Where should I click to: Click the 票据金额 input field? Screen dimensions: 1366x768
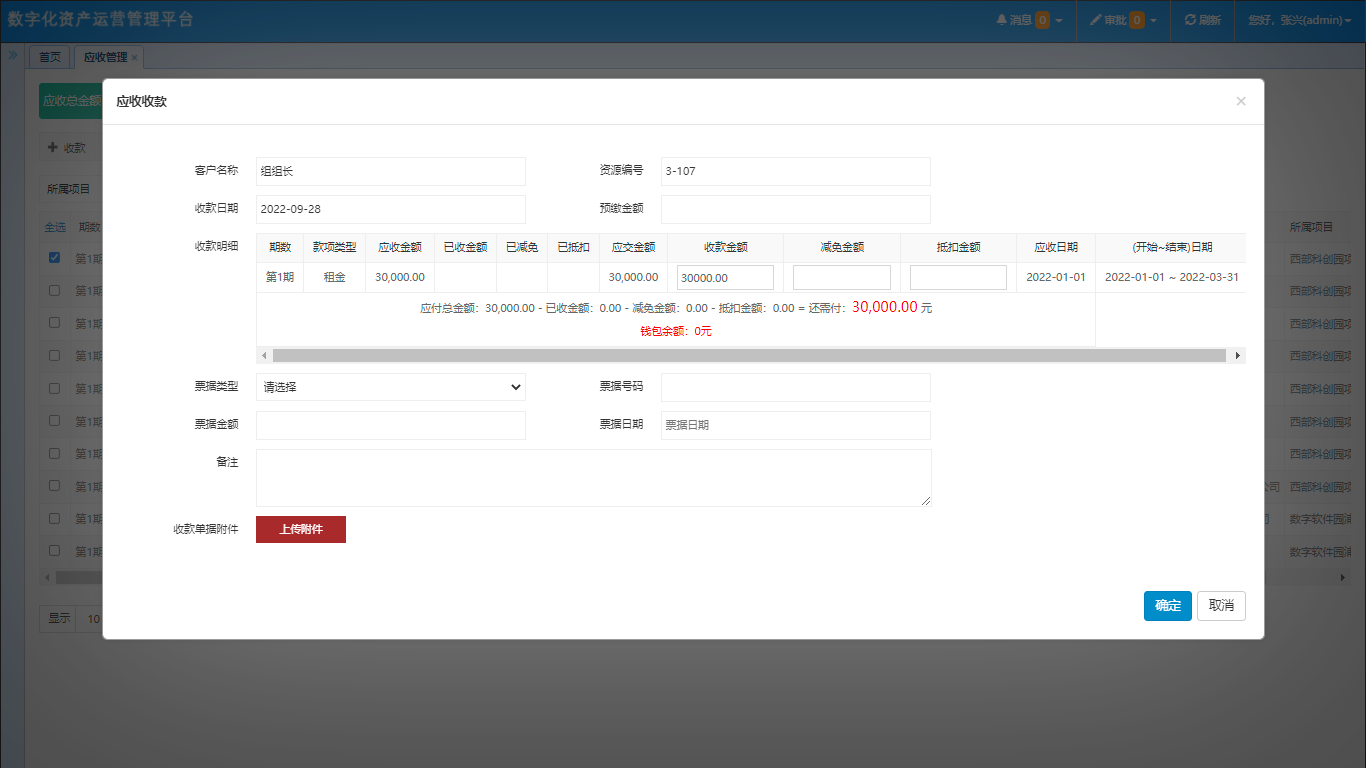(x=391, y=425)
